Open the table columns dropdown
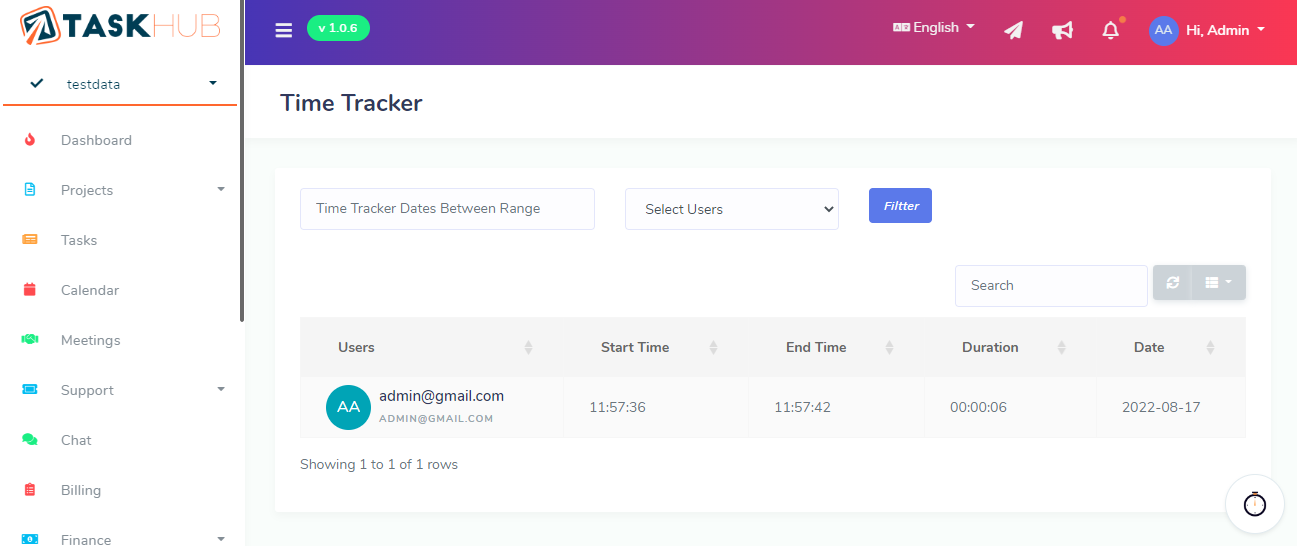The height and width of the screenshot is (546, 1297). [1218, 283]
